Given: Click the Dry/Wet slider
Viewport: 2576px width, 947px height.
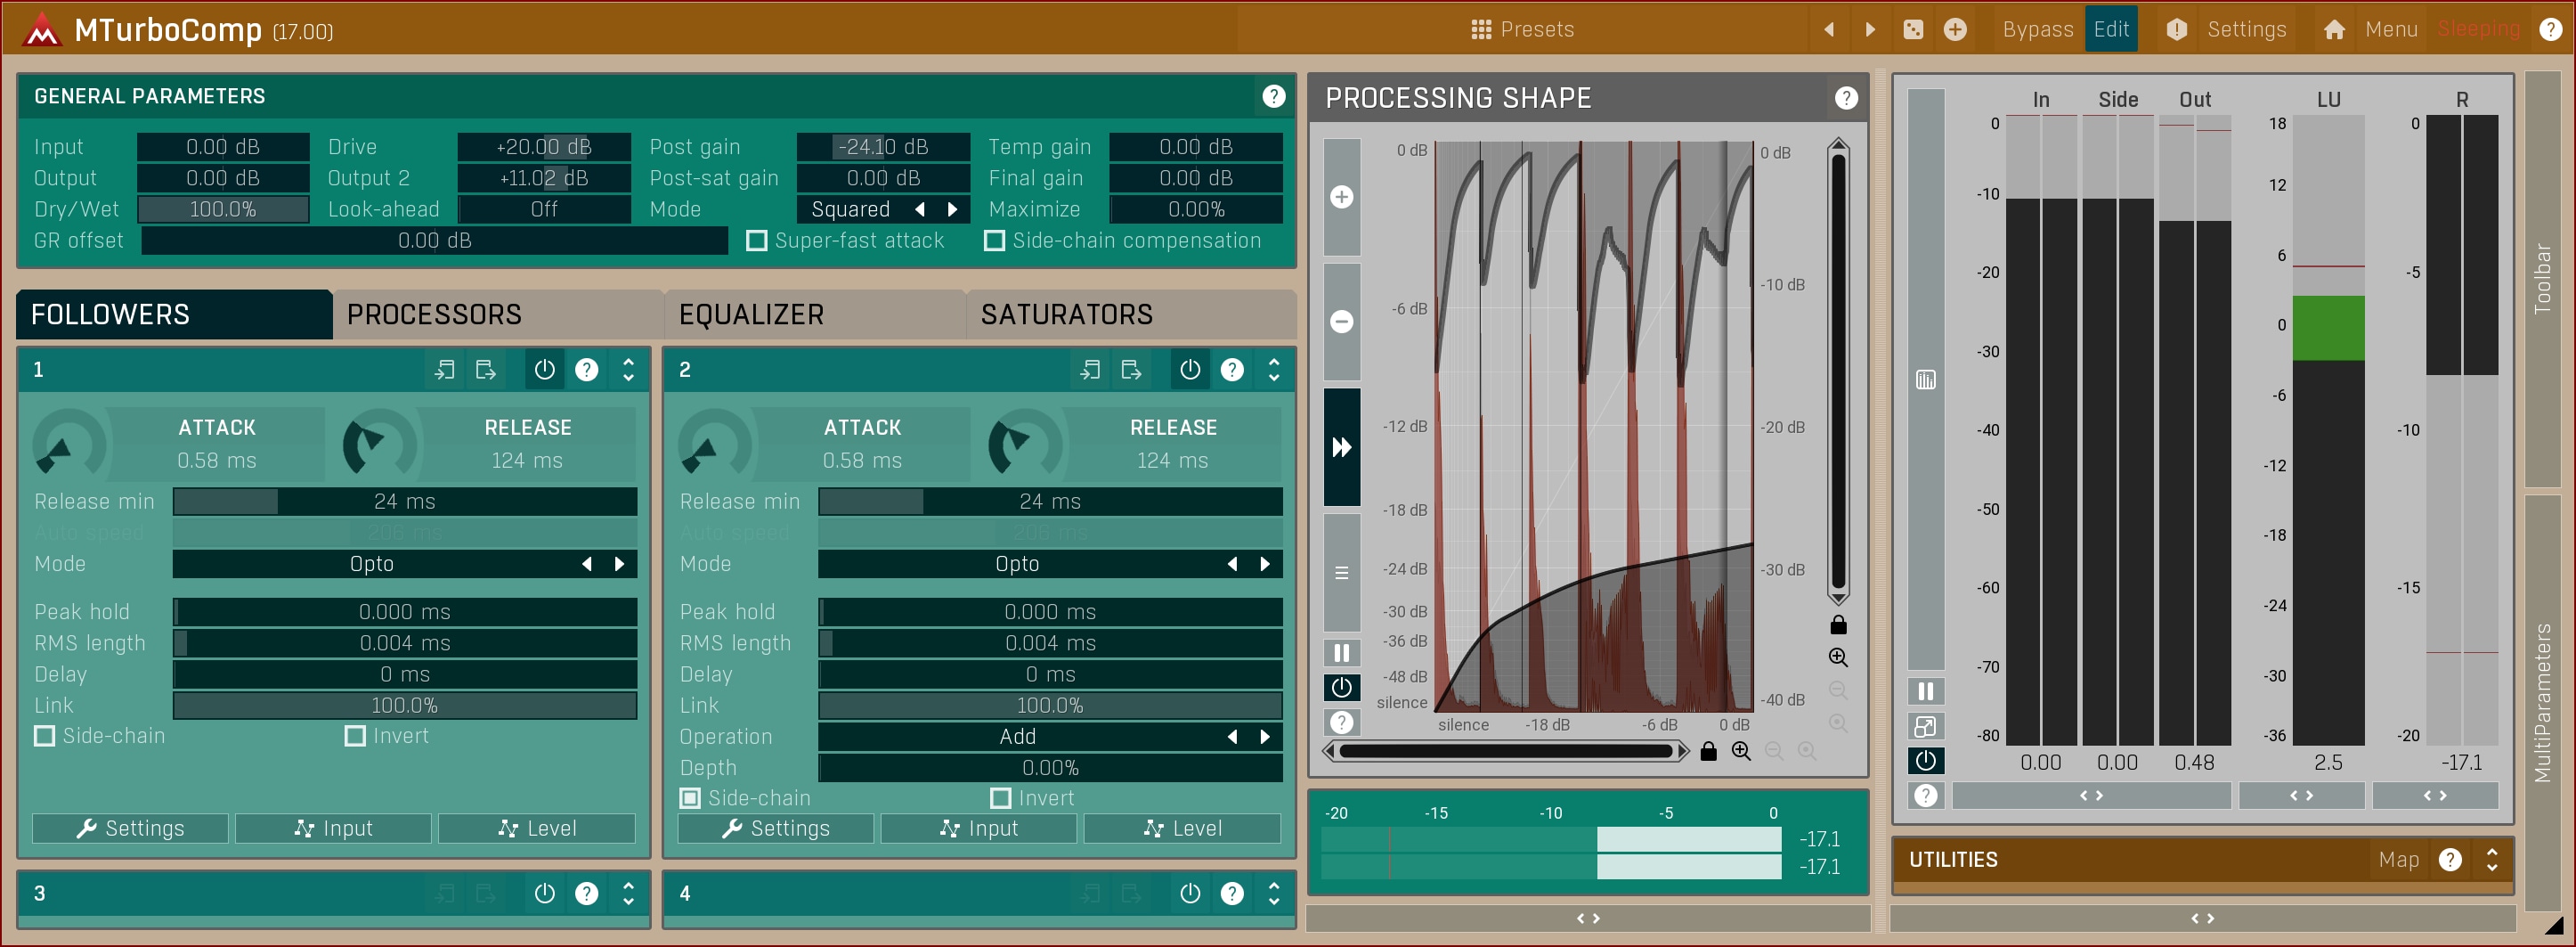Looking at the screenshot, I should 223,209.
